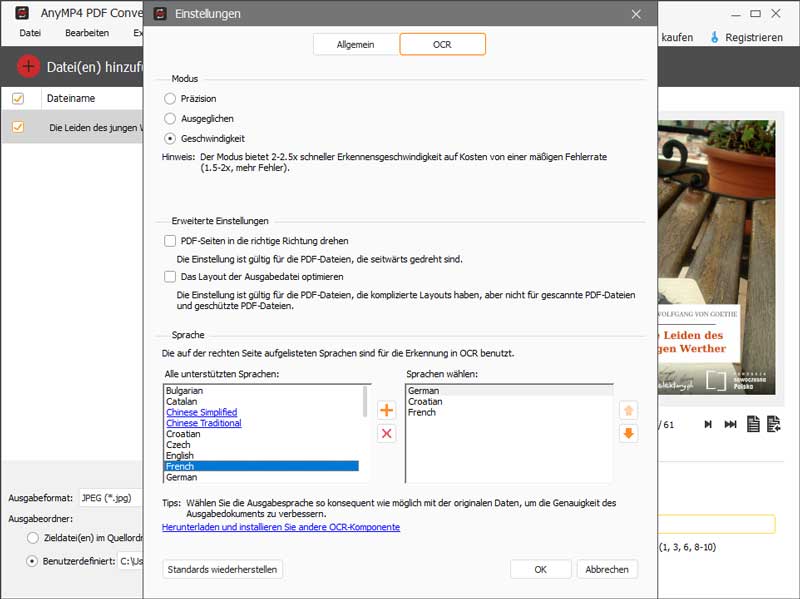Click the page range input field in the main window

pyautogui.click(x=717, y=524)
